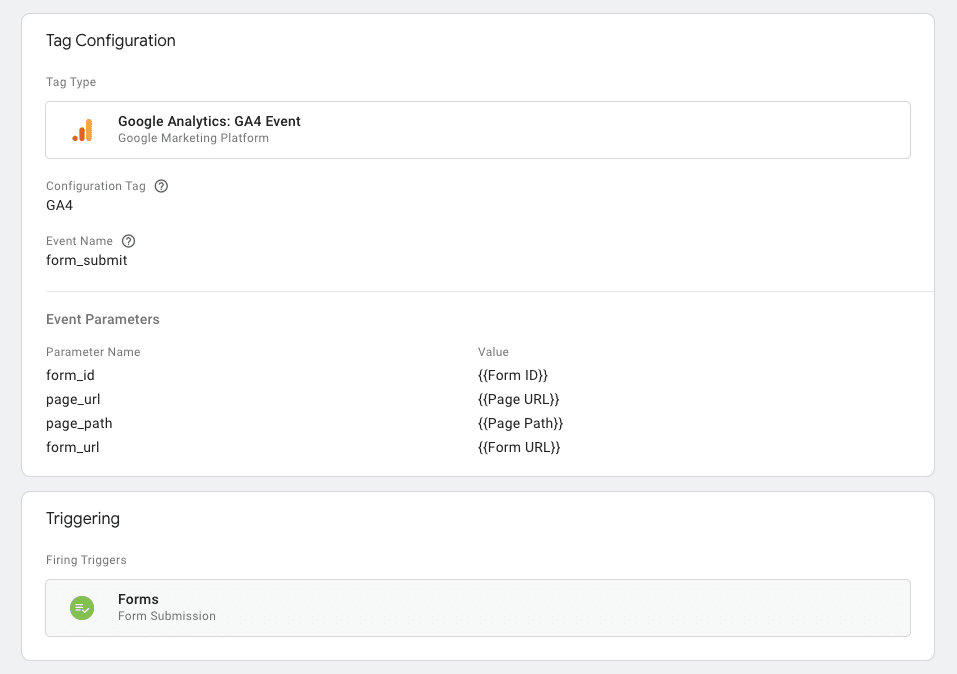Click the Google Analytics bar chart icon
Image resolution: width=957 pixels, height=674 pixels.
(x=82, y=130)
